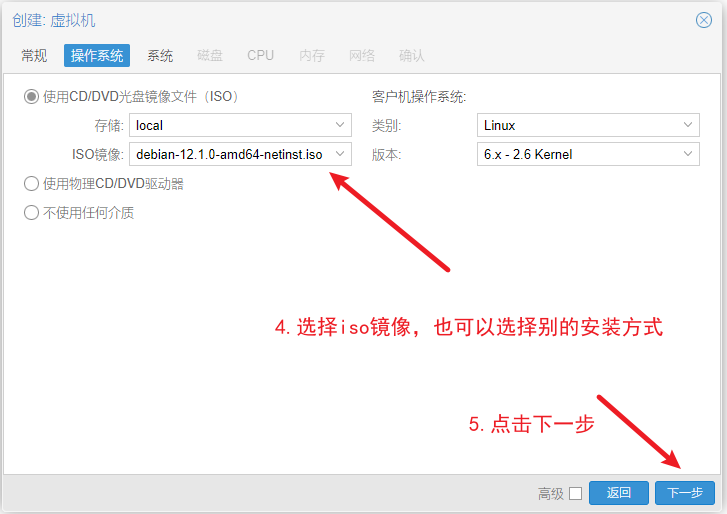
Task: Click the 类别 Linux input field
Action: tap(578, 126)
